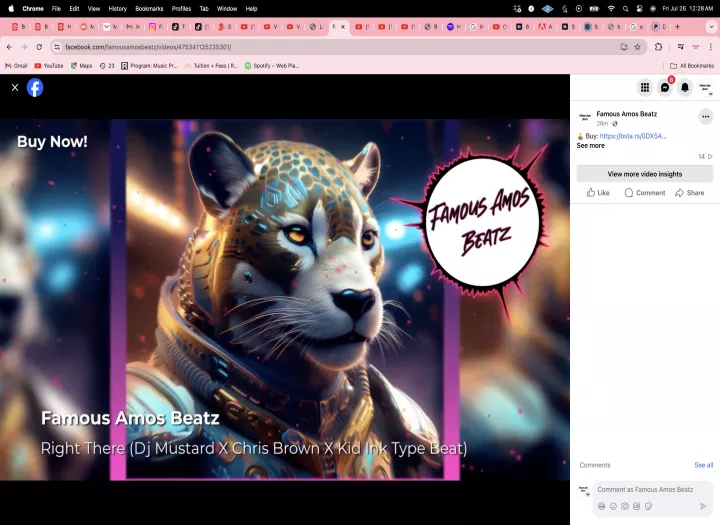720x525 pixels.
Task: Open Spotlight search in menu bar
Action: tap(625, 9)
